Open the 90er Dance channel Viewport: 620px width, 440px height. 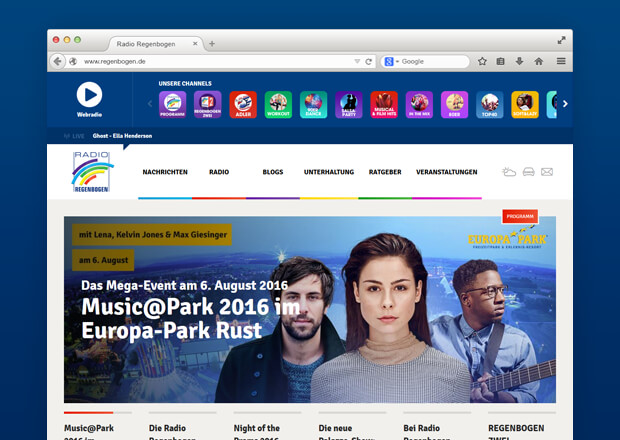314,105
